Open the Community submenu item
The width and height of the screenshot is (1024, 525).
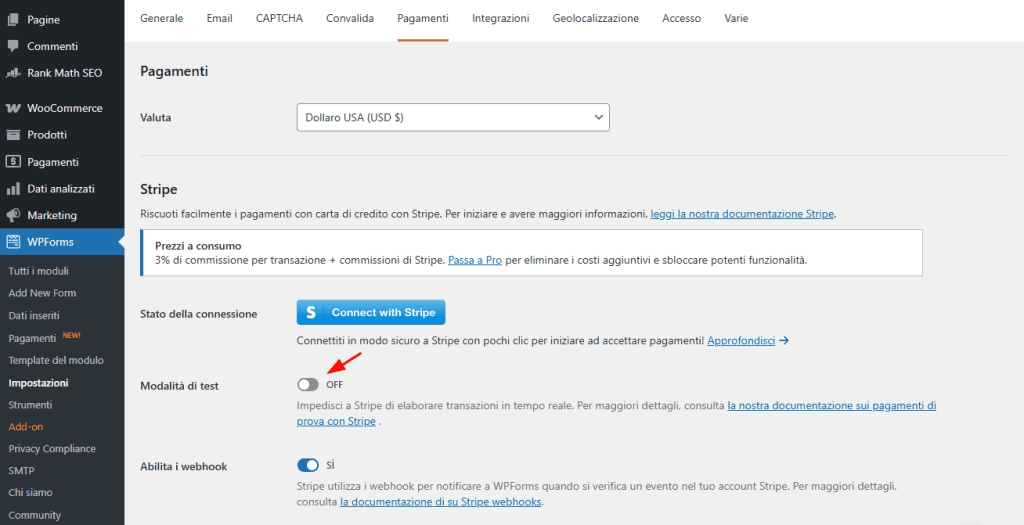coord(35,515)
